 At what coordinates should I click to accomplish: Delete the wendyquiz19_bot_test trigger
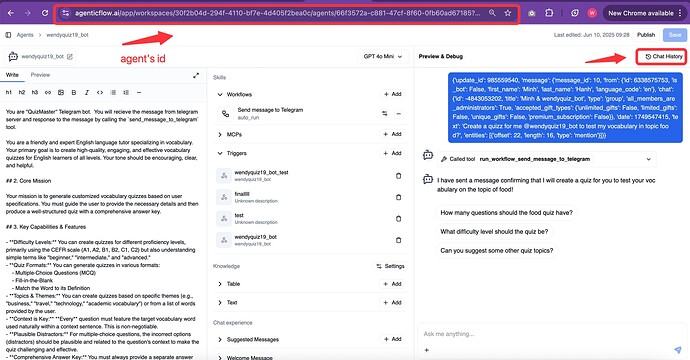coord(398,176)
